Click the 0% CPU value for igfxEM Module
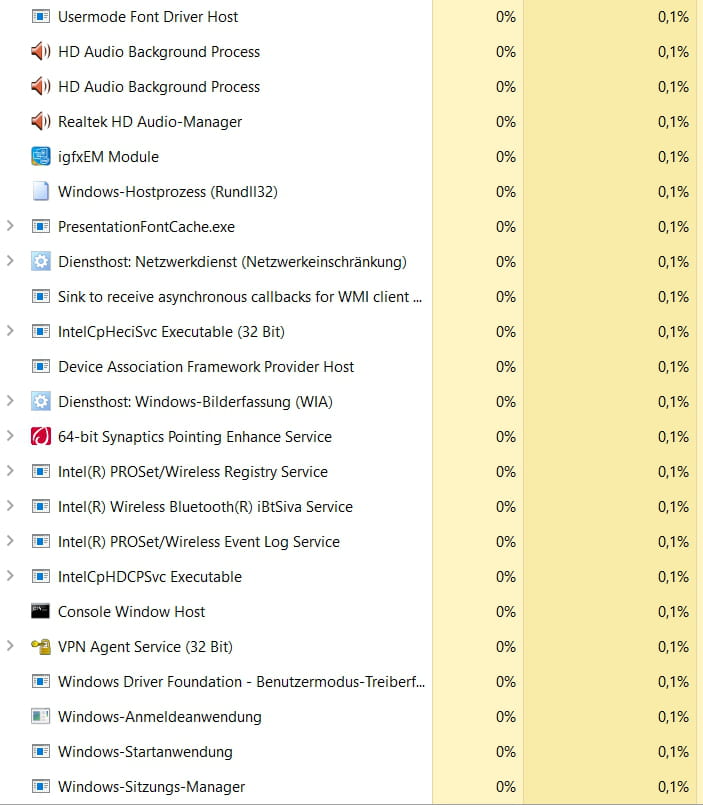The height and width of the screenshot is (811, 703). point(505,157)
